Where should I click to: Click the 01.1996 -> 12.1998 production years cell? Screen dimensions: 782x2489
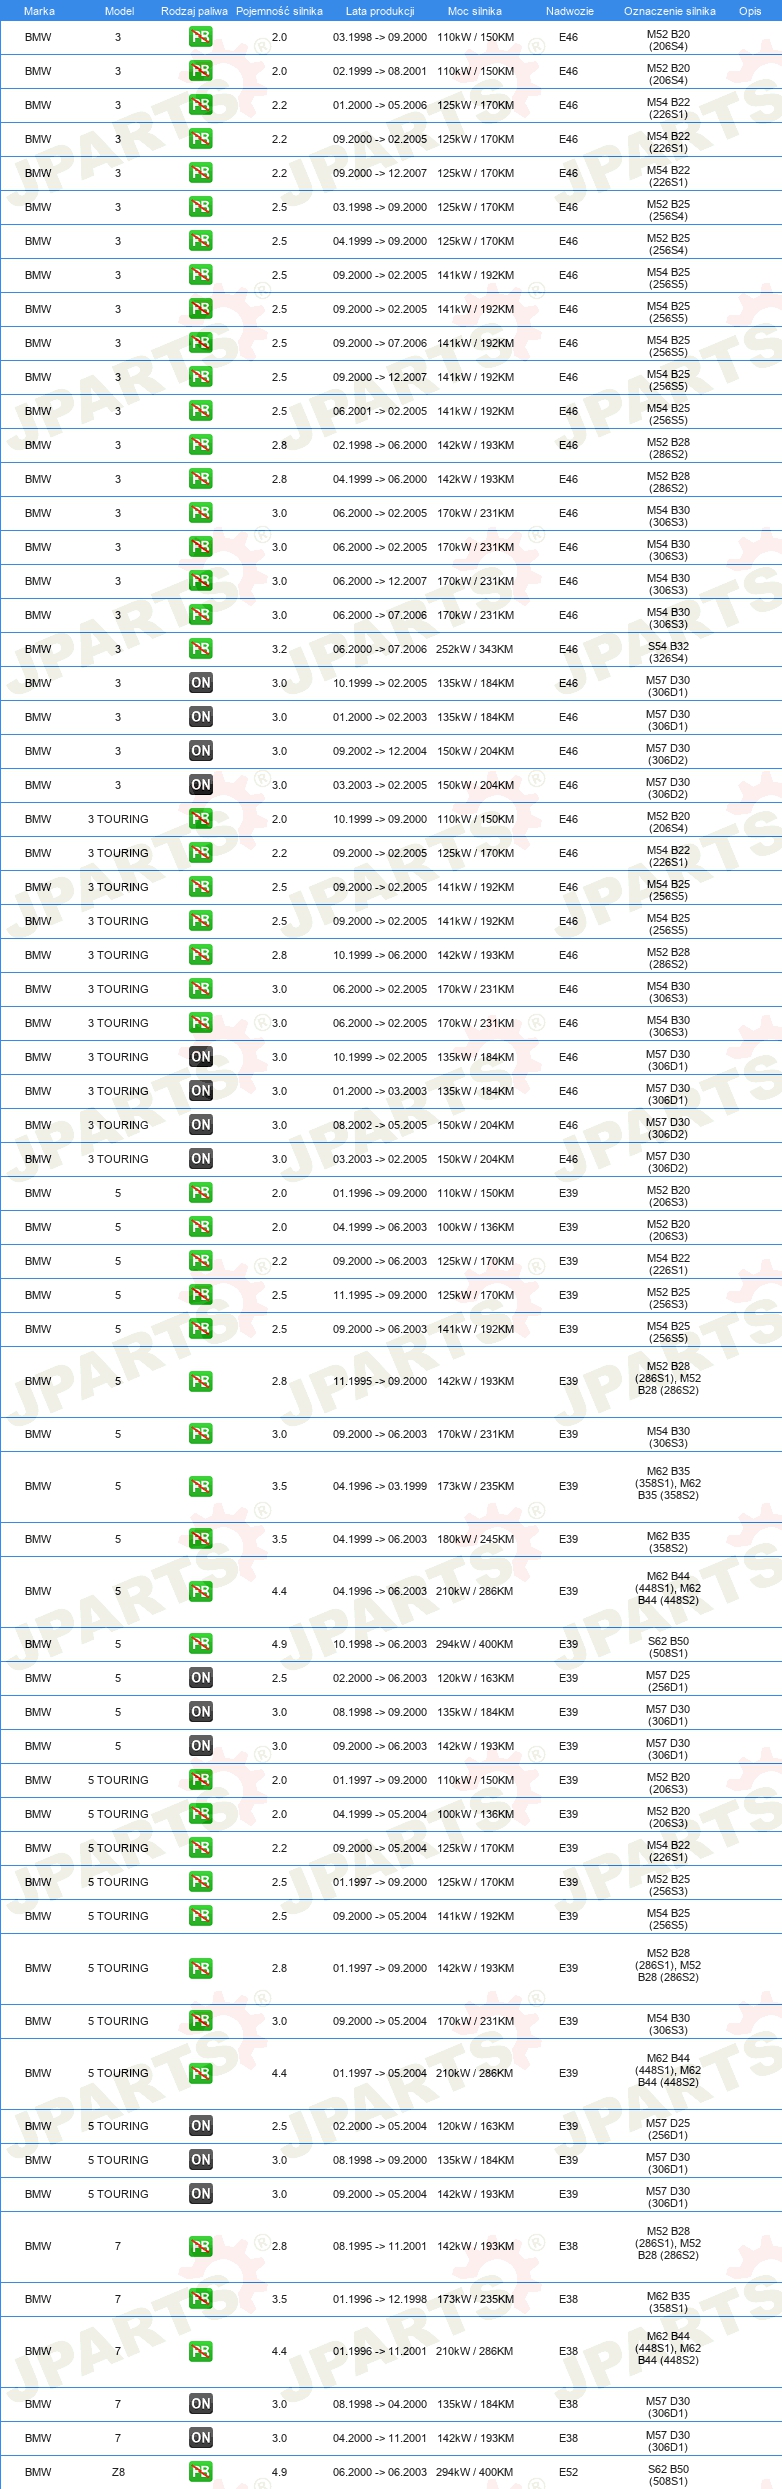(x=380, y=2299)
